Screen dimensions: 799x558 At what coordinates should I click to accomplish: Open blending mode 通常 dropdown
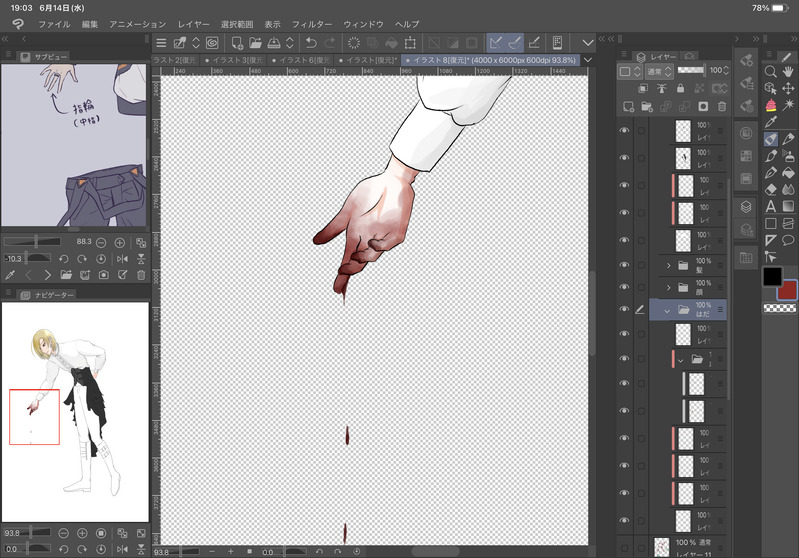click(659, 72)
